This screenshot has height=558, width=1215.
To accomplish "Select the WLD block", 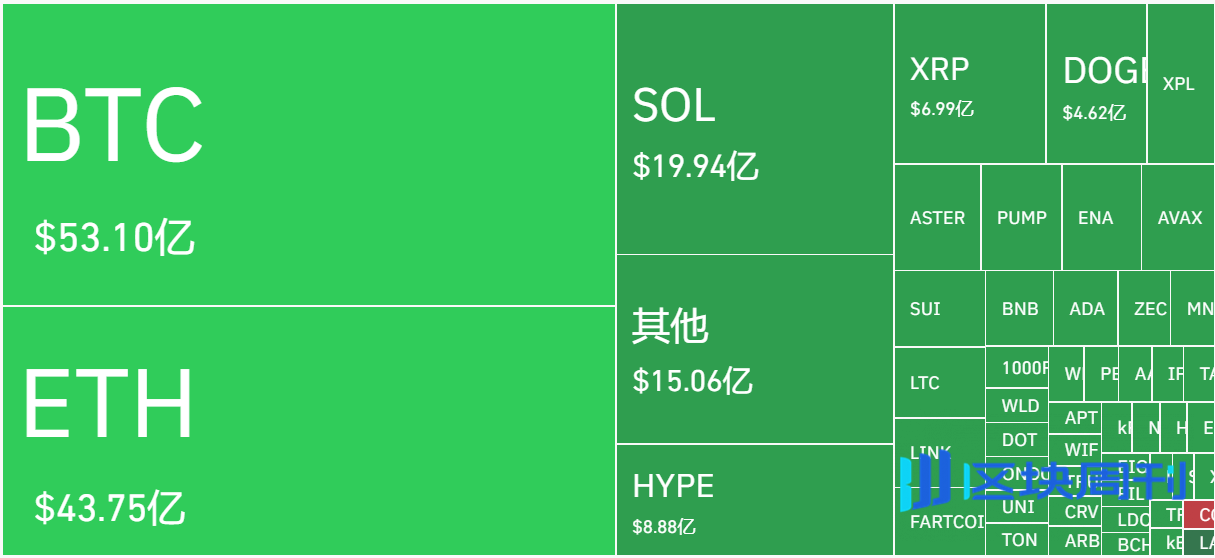I will (x=1020, y=406).
